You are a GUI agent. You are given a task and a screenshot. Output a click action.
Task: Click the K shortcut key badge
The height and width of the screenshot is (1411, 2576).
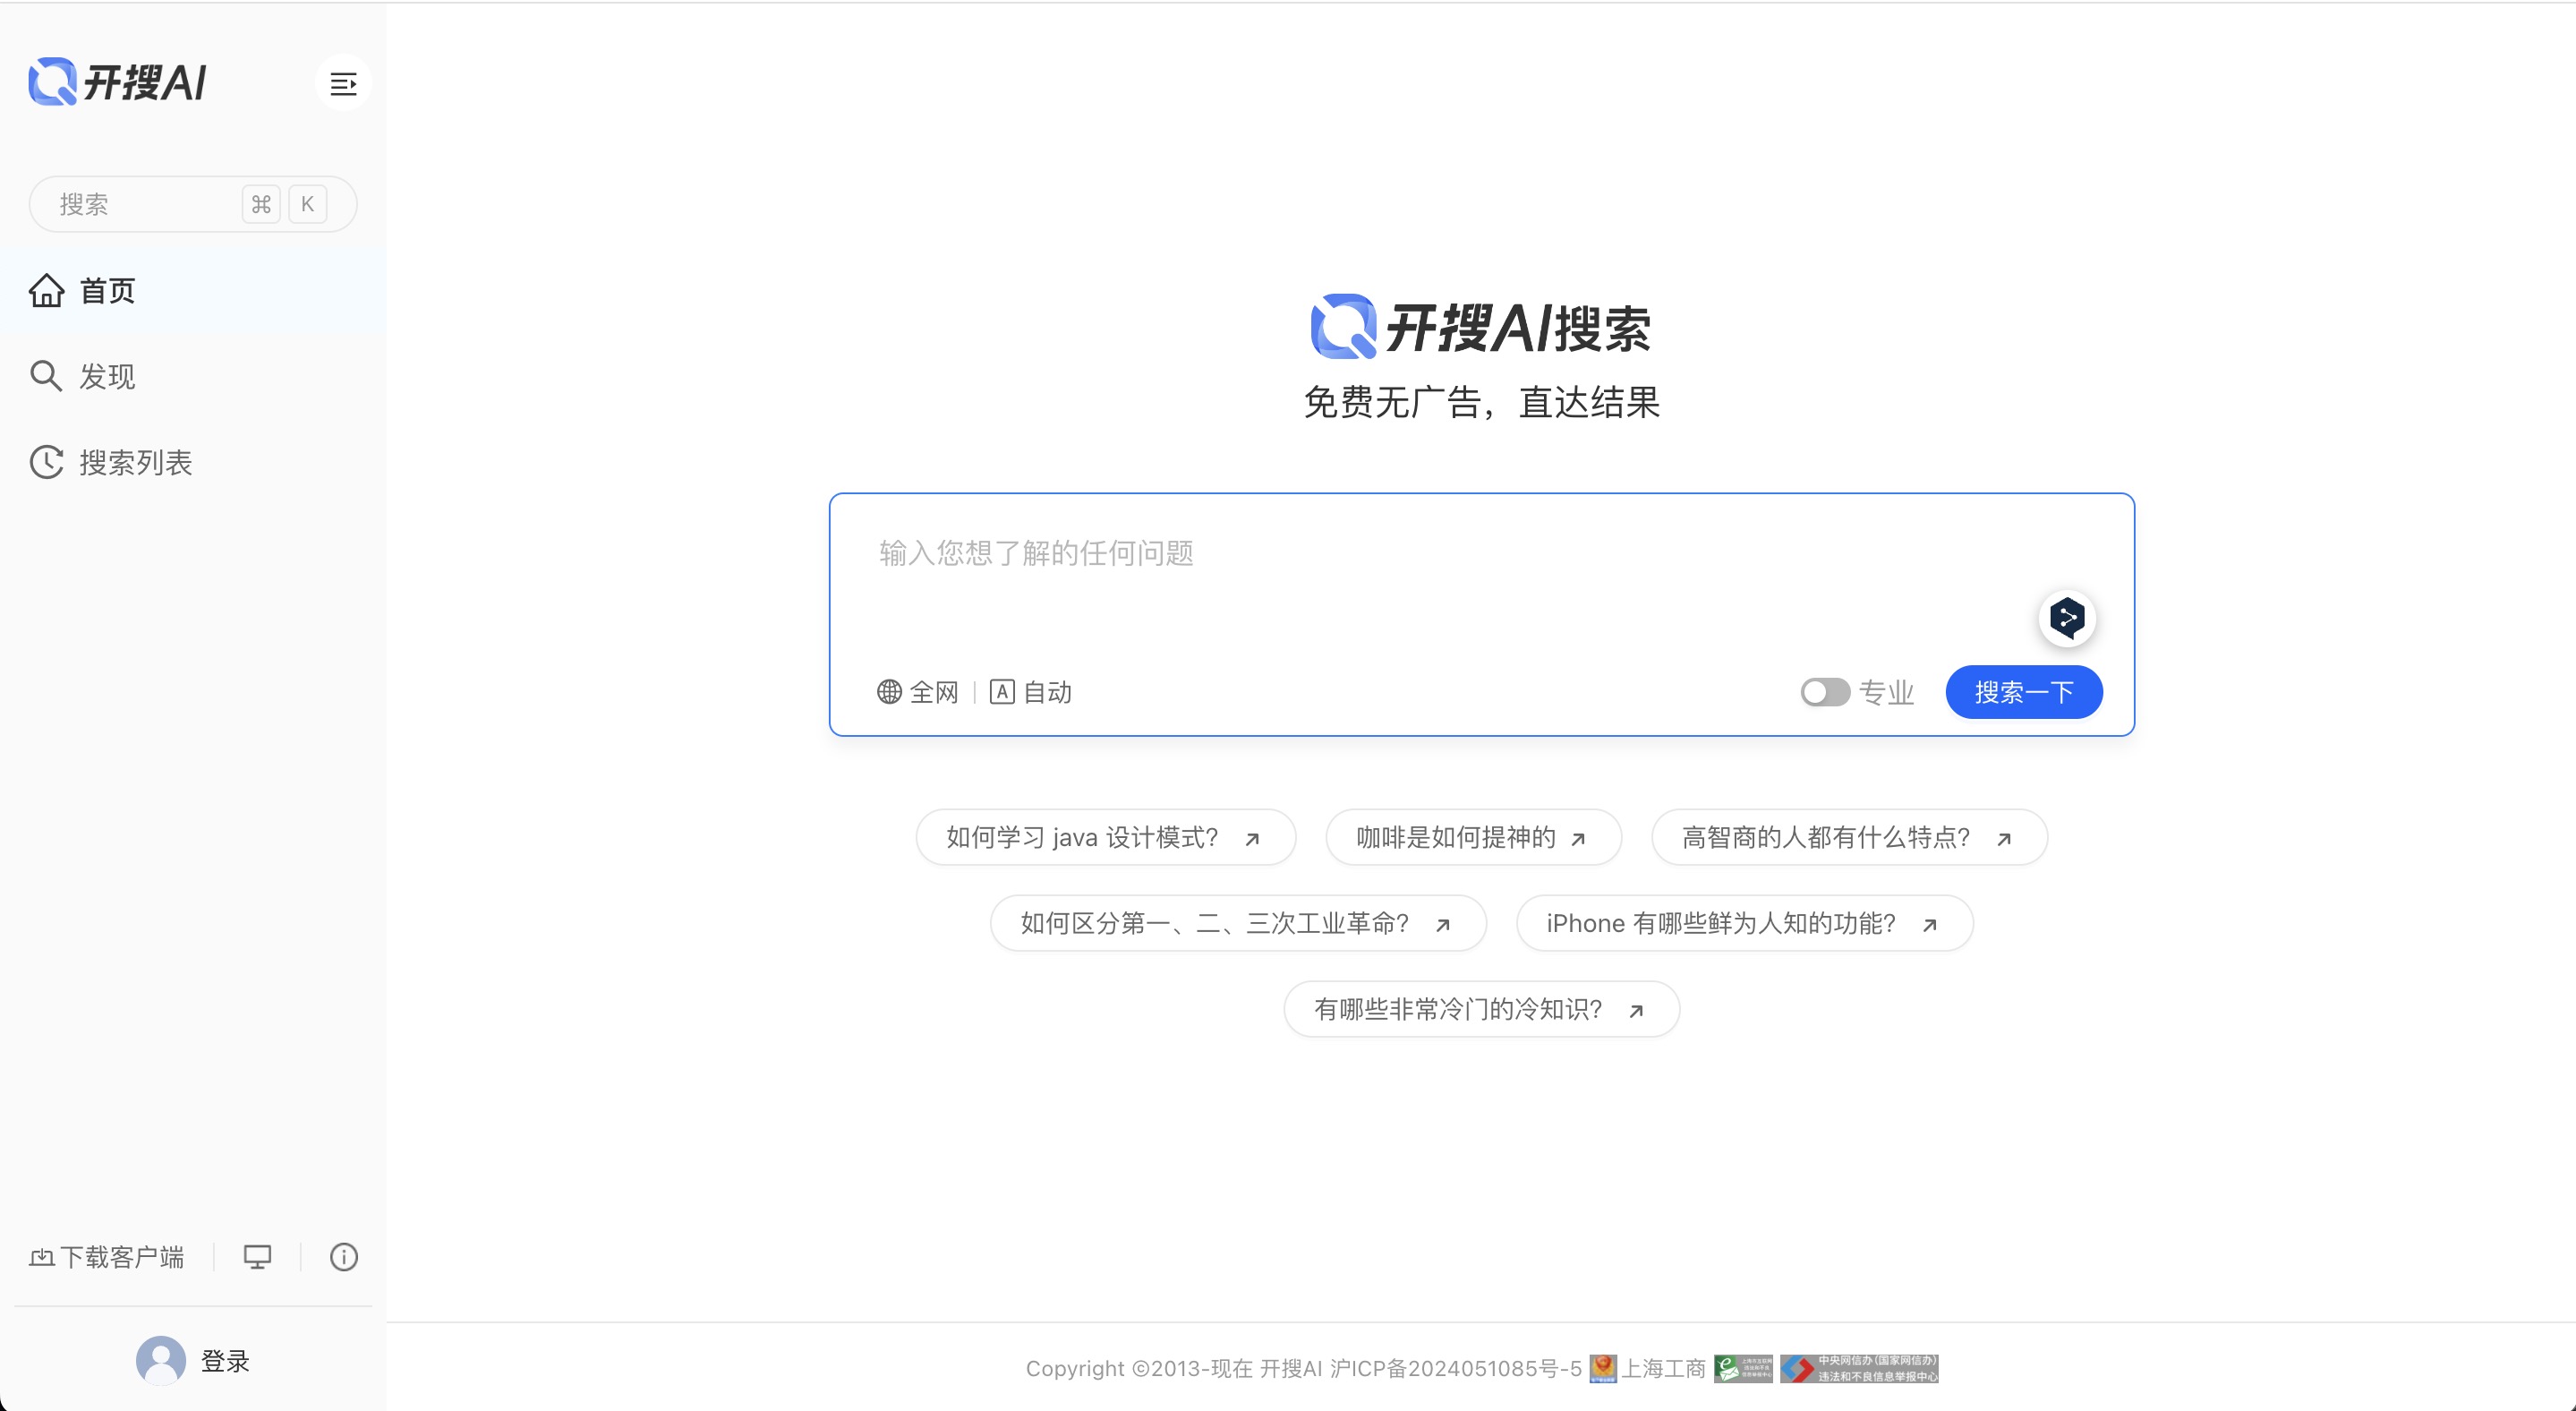308,204
